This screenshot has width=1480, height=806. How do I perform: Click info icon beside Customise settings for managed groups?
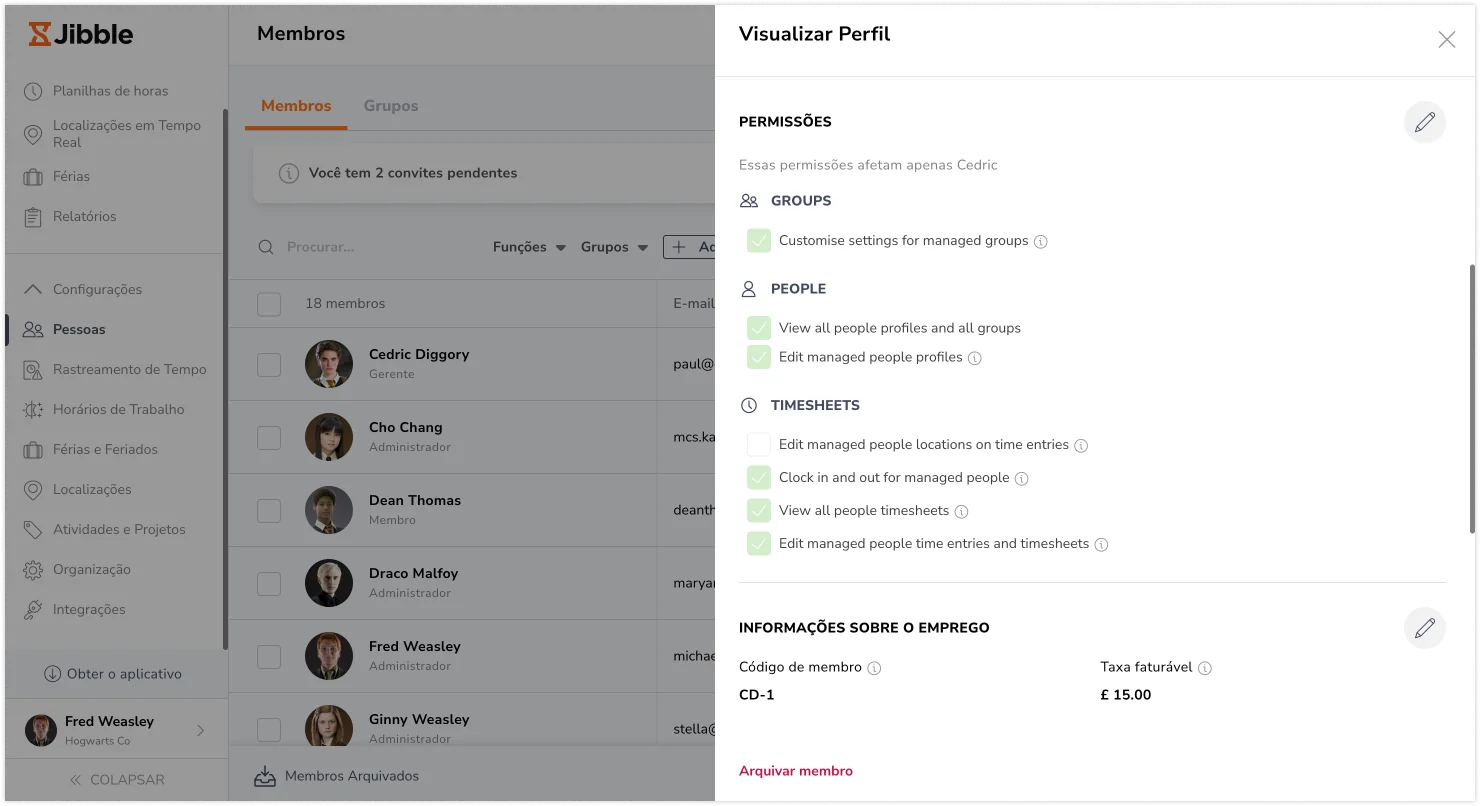point(1041,242)
